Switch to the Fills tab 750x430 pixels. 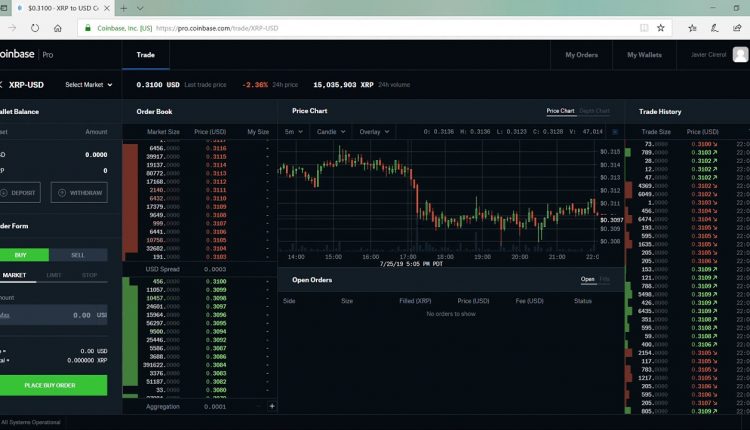tap(604, 279)
